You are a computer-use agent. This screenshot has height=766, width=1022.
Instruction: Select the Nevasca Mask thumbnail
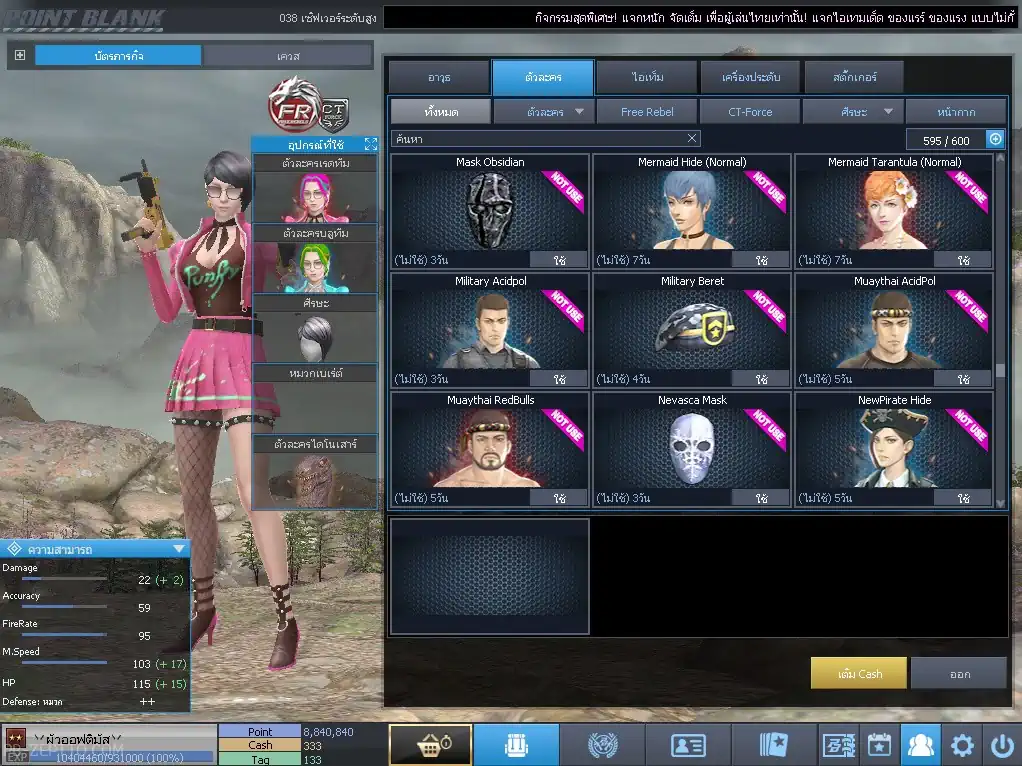click(x=692, y=449)
